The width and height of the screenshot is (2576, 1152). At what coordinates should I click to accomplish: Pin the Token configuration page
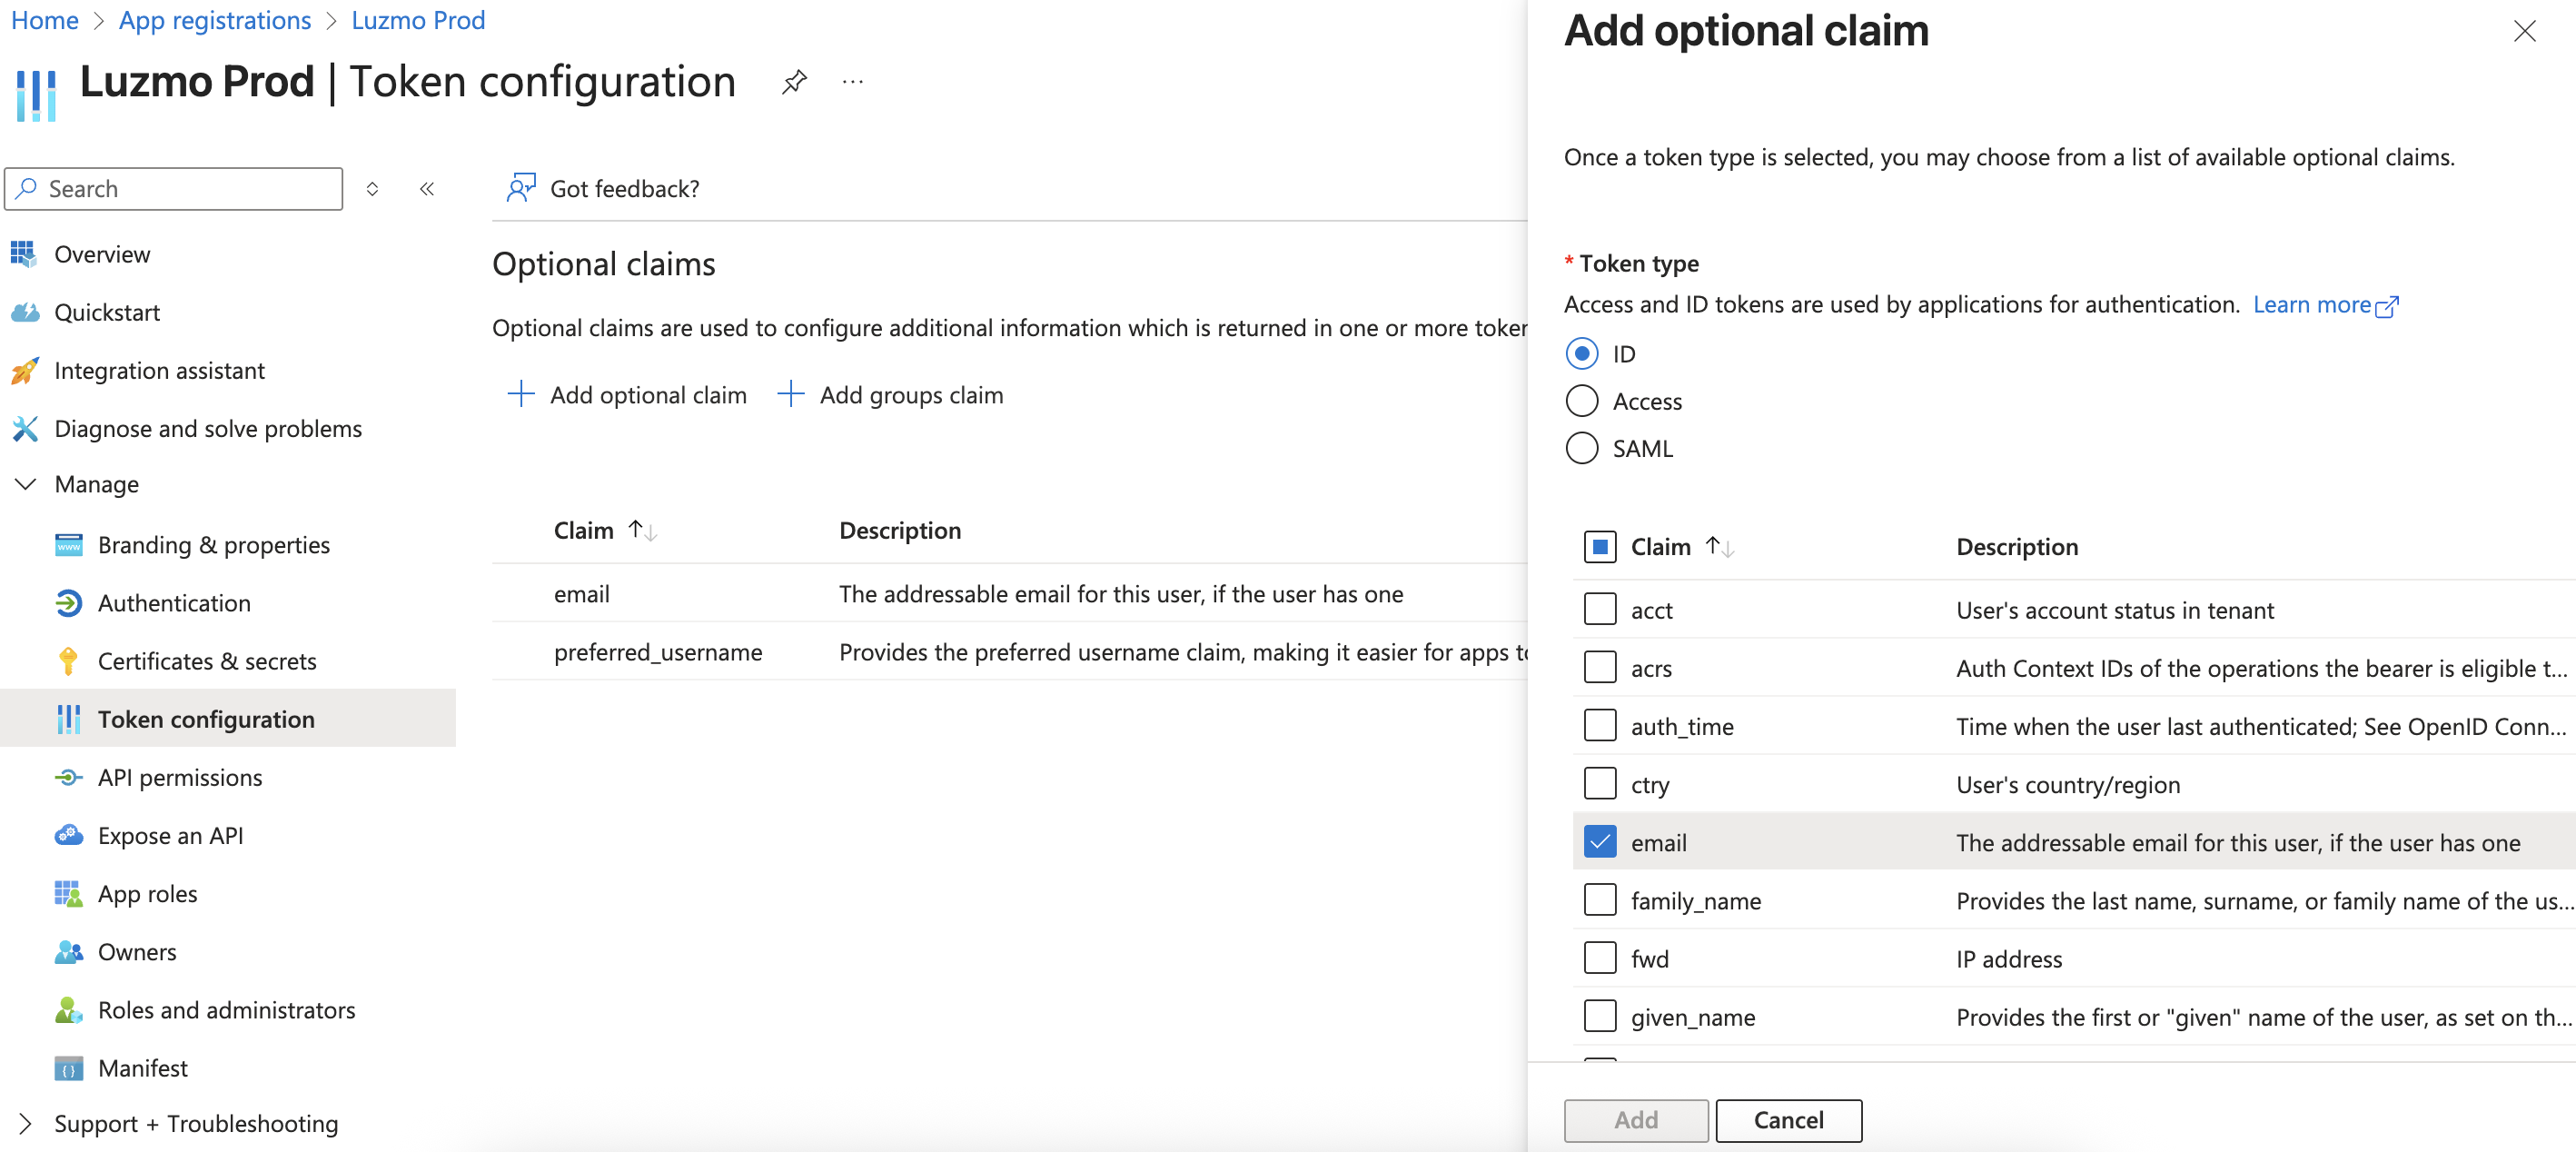tap(794, 82)
